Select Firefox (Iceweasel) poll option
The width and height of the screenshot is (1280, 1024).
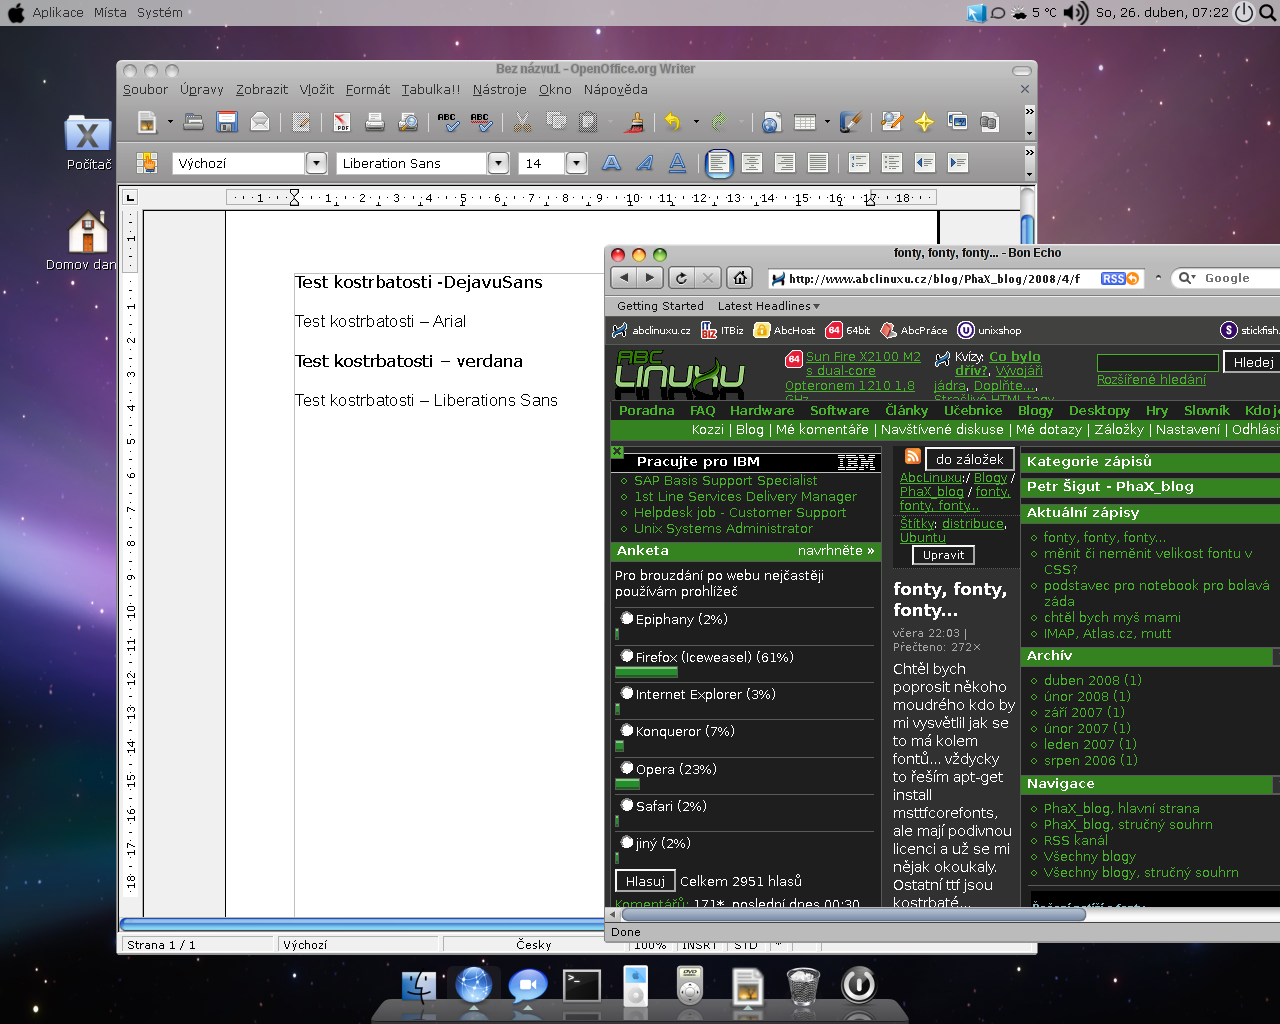627,657
